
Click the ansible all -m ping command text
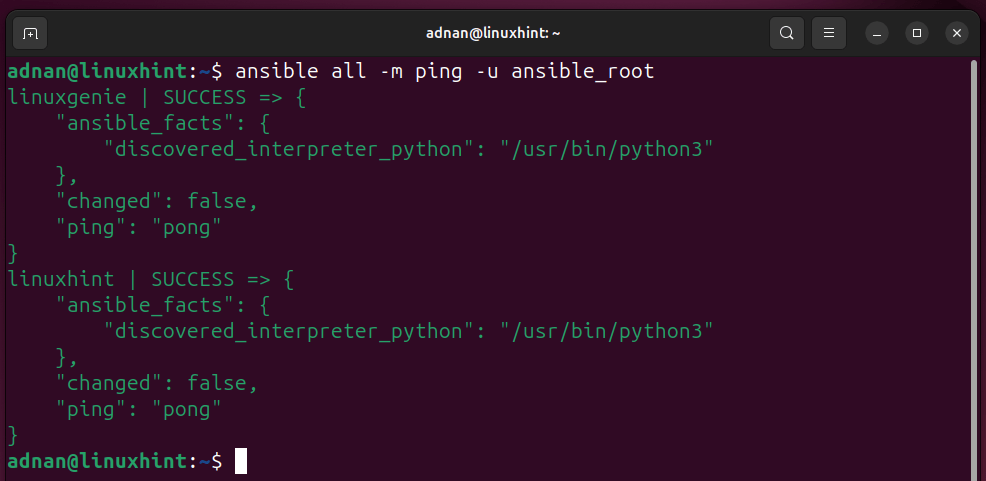[445, 71]
